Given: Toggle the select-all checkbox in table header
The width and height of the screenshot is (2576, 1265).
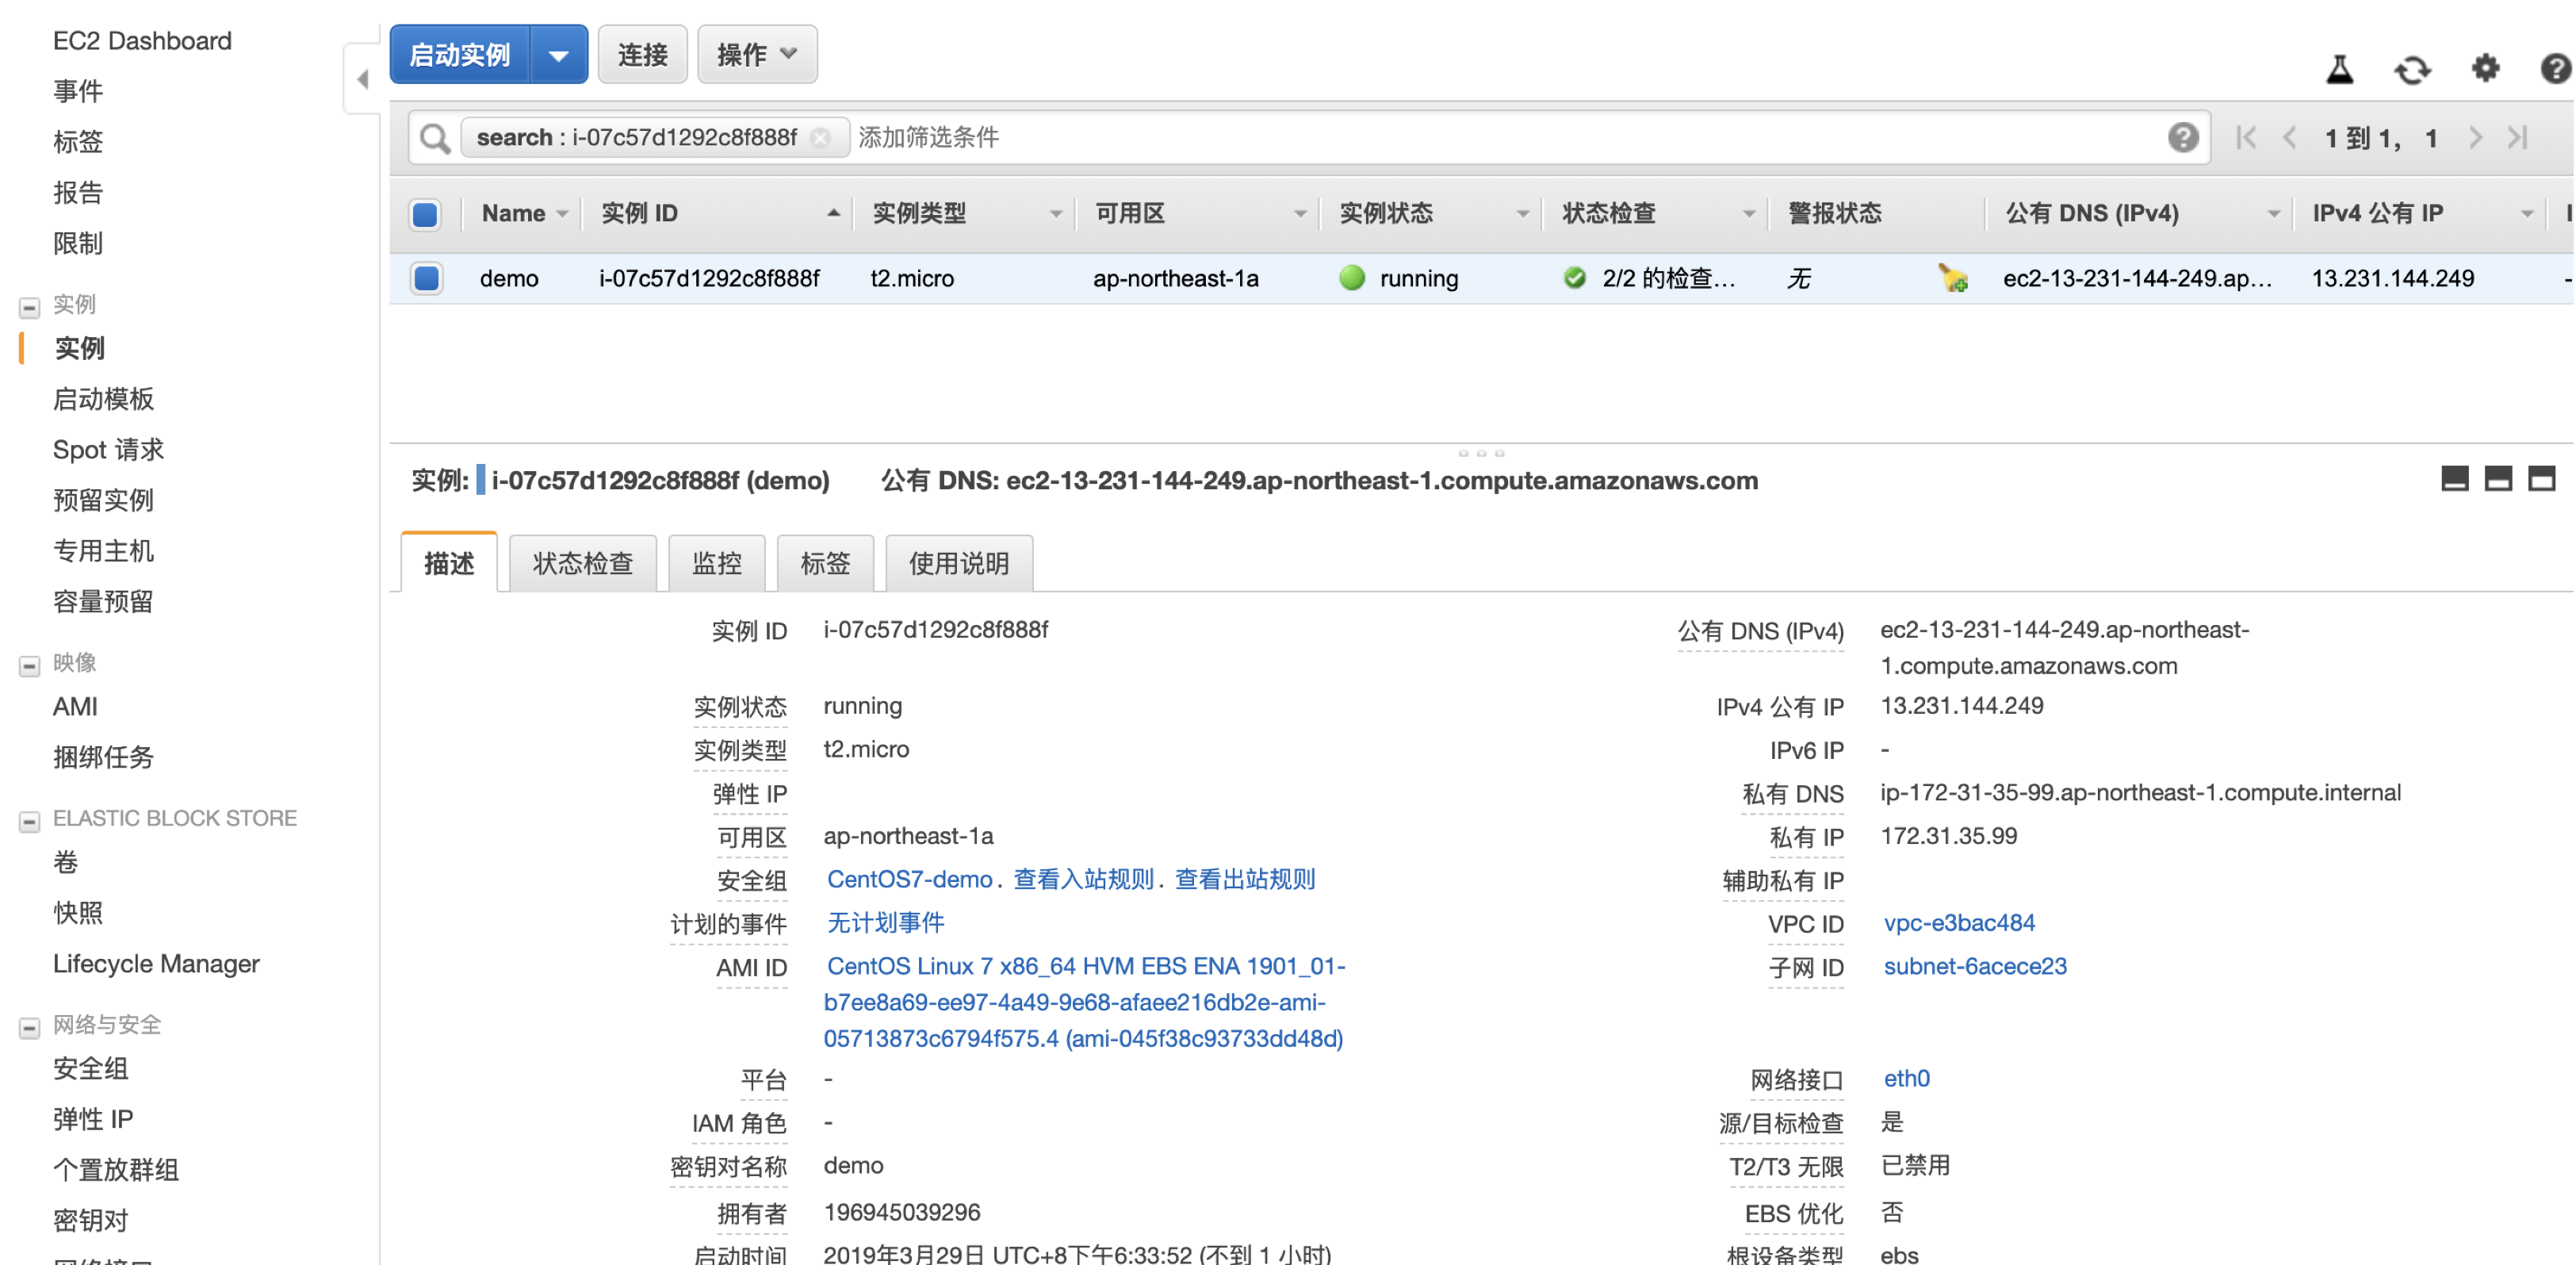Looking at the screenshot, I should click(424, 213).
